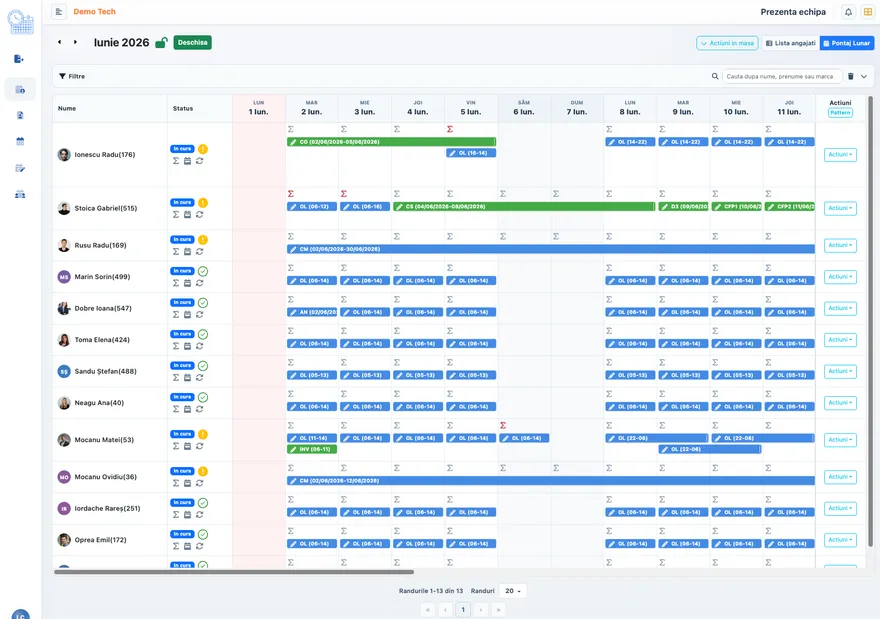Click calendar icon in Stoica Gabriel status

point(187,214)
